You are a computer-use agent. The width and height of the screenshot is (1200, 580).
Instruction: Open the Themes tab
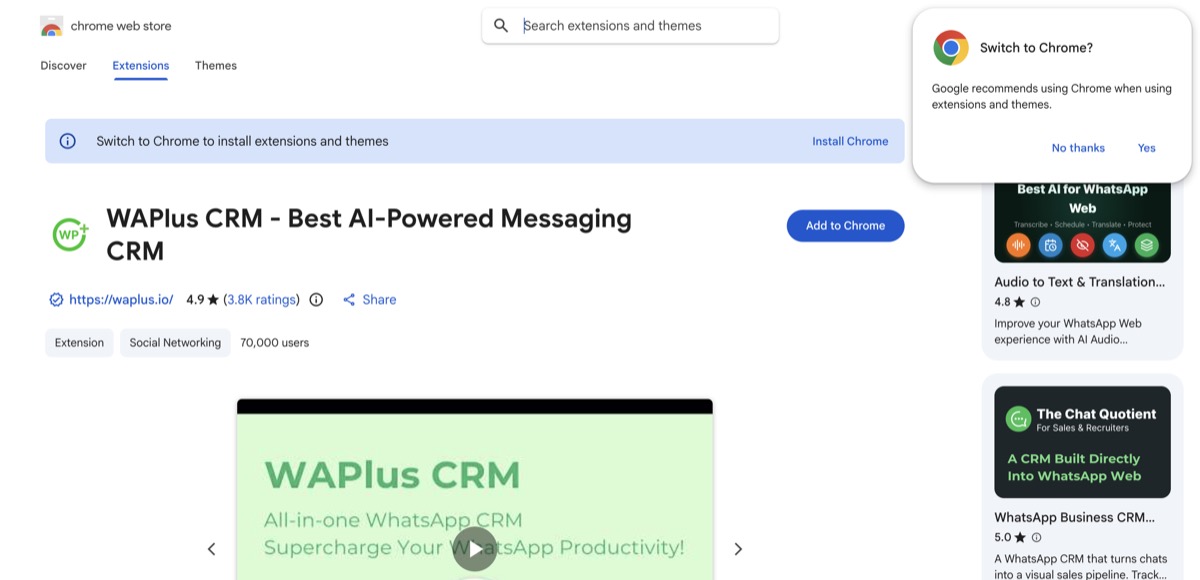point(216,66)
